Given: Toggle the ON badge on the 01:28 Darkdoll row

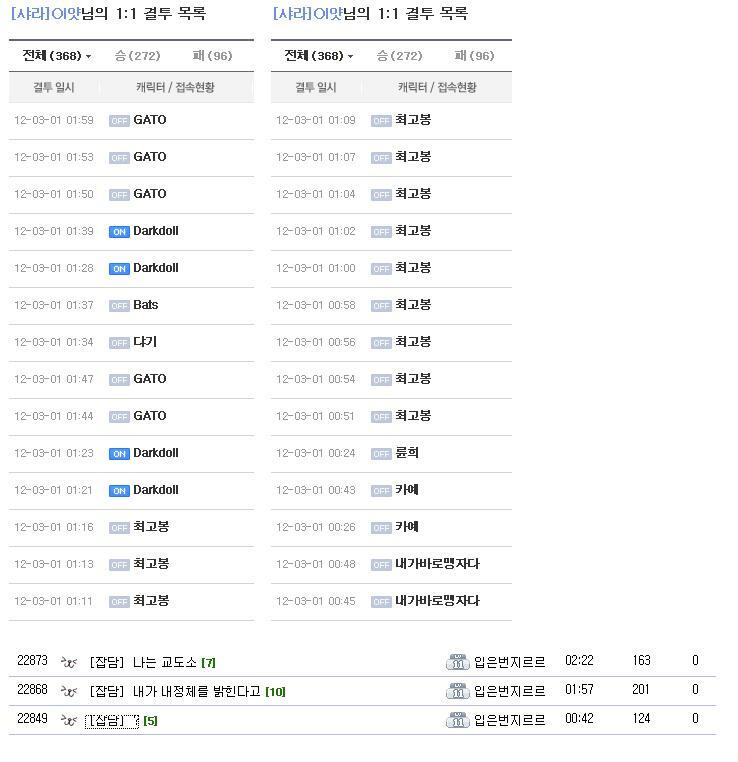Looking at the screenshot, I should pyautogui.click(x=119, y=269).
